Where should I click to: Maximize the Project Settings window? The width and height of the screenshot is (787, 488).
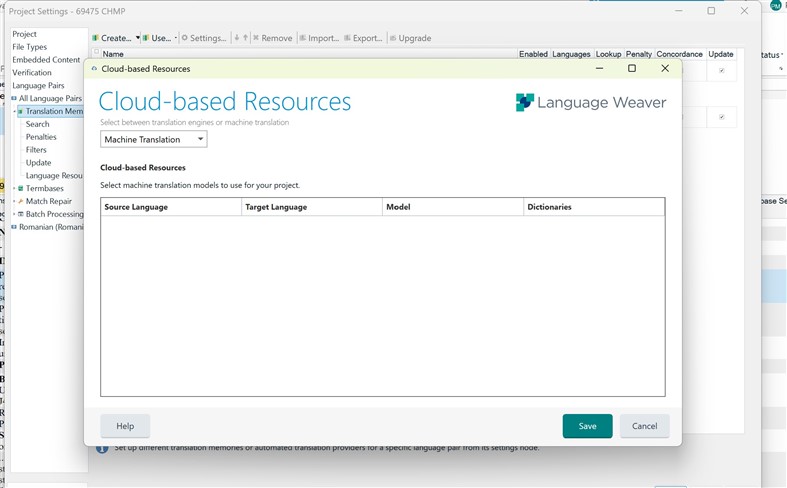(711, 11)
